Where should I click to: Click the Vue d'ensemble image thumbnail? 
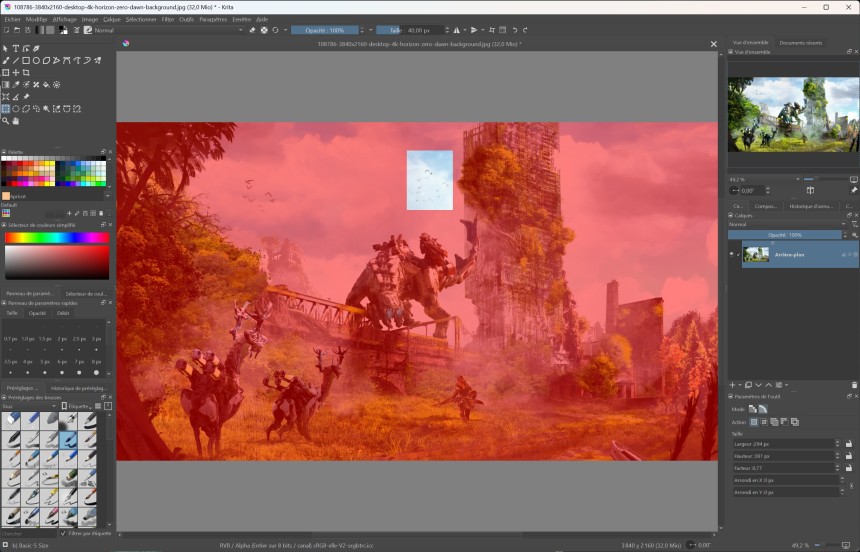(x=792, y=115)
